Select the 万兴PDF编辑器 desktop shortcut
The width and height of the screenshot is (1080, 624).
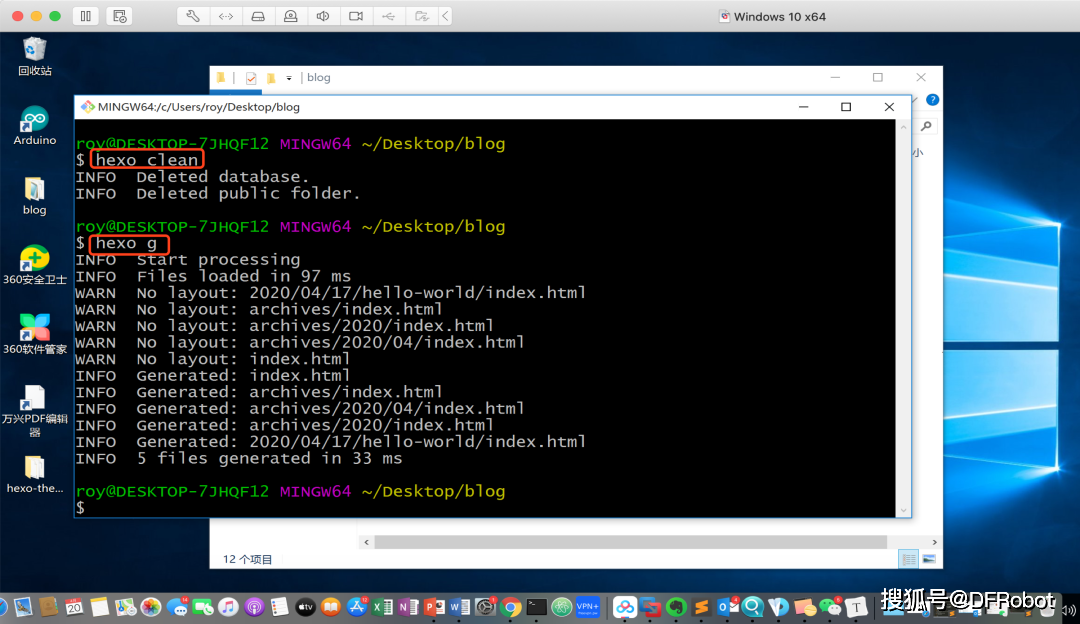[x=34, y=411]
